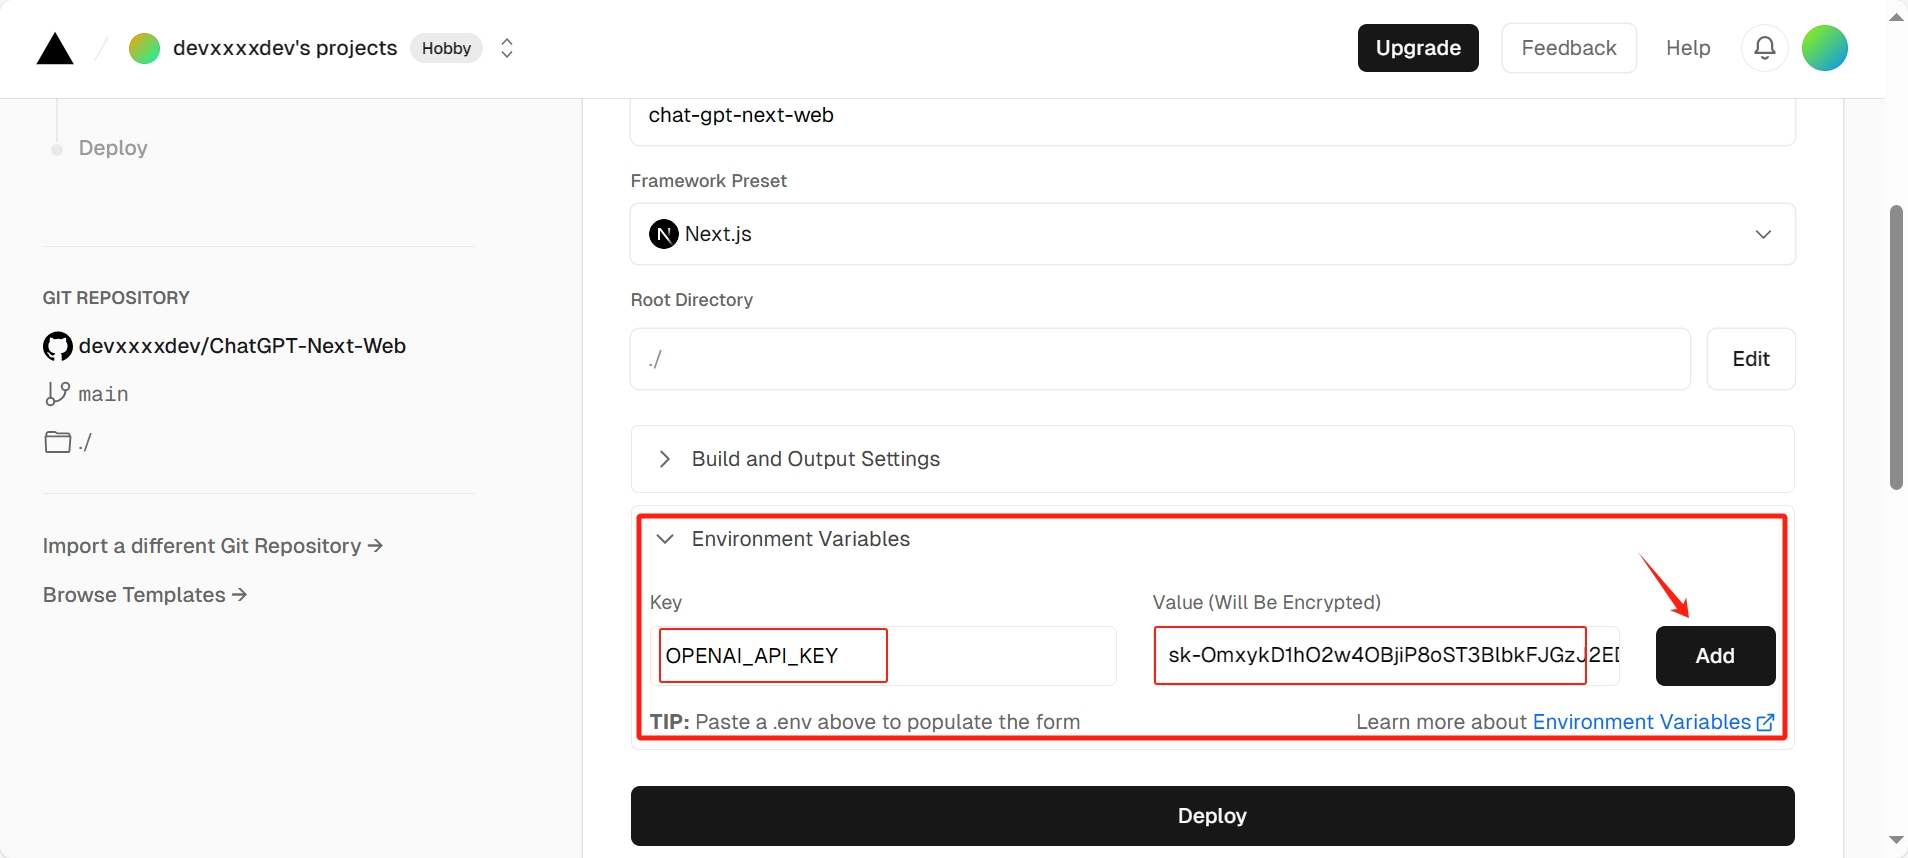Image resolution: width=1908 pixels, height=858 pixels.
Task: Click Import a different Git Repository
Action: pos(213,546)
